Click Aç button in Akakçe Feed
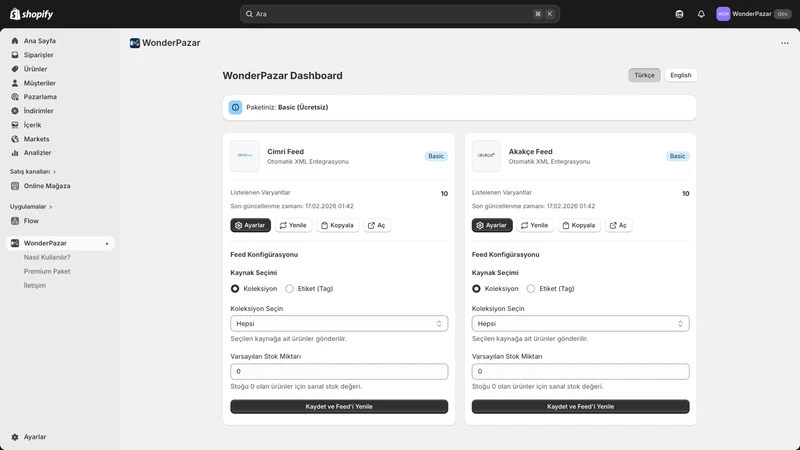 pyautogui.click(x=618, y=225)
